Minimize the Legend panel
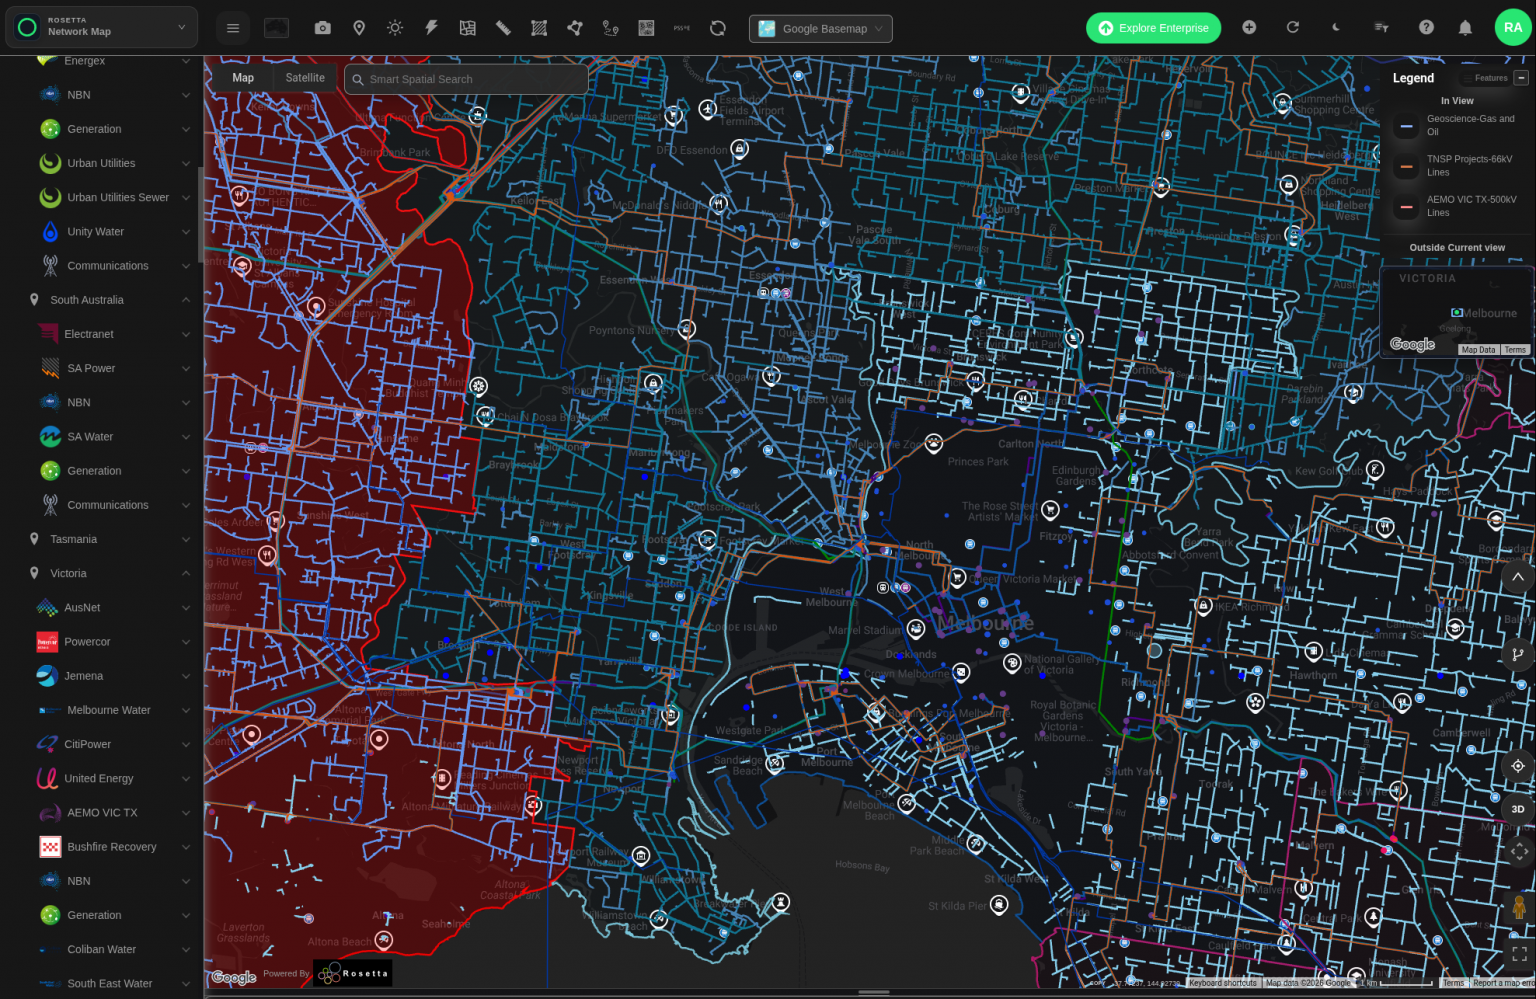The height and width of the screenshot is (999, 1536). 1521,78
